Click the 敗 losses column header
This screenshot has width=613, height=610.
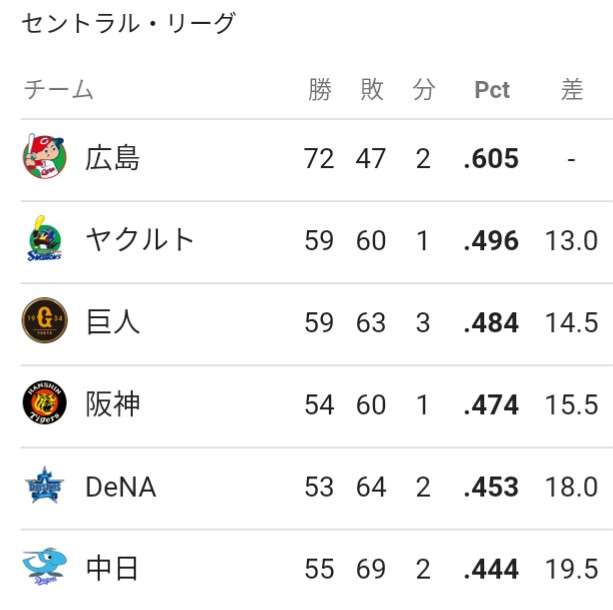[372, 90]
